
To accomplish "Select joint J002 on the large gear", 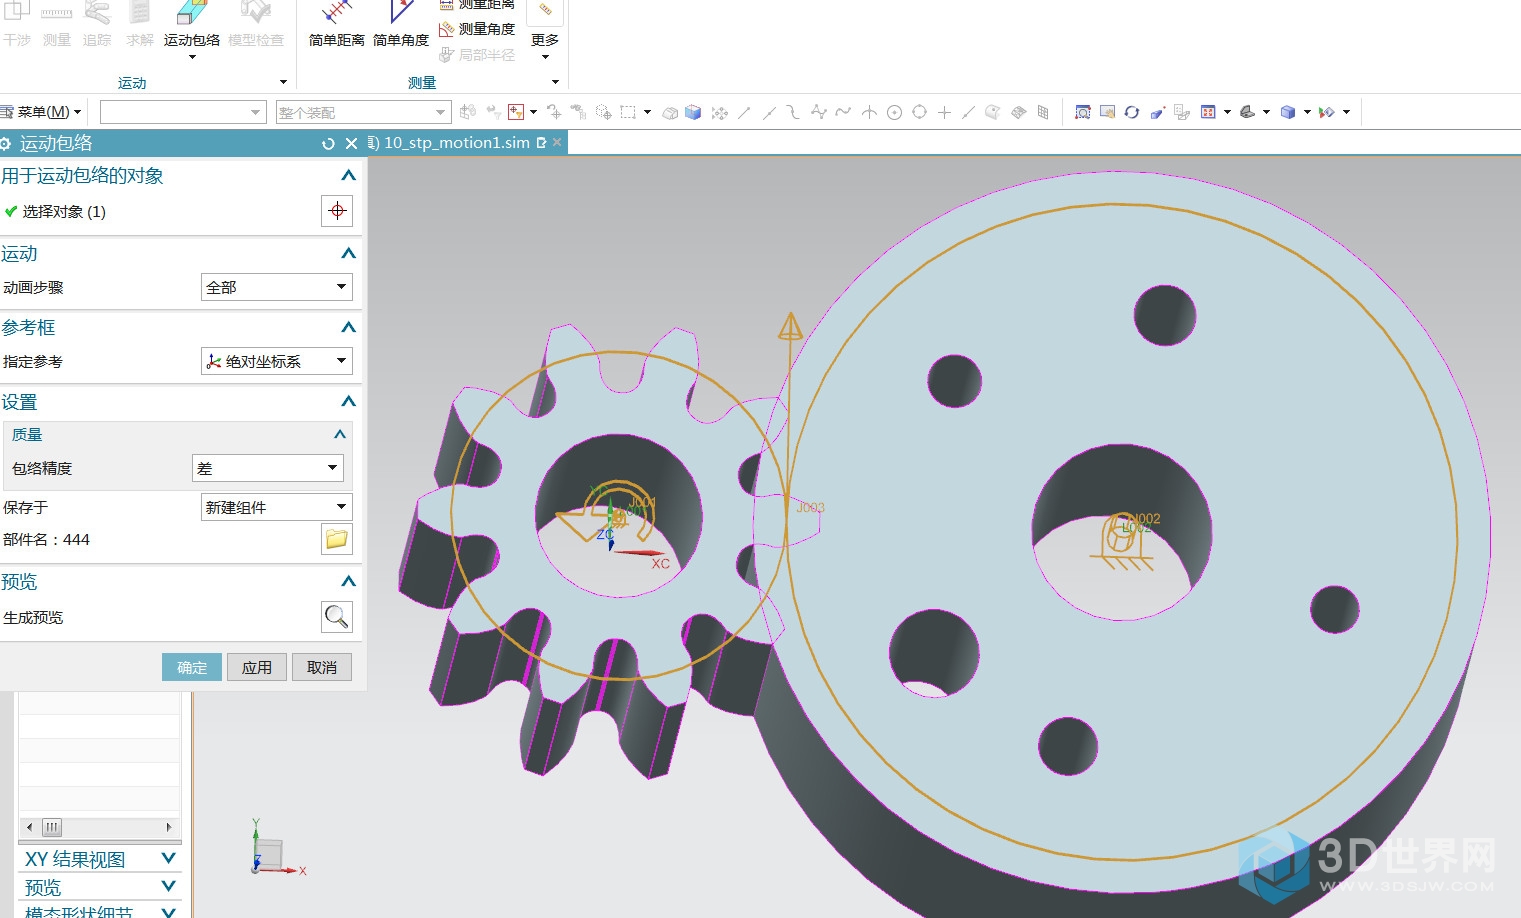I will [1146, 519].
